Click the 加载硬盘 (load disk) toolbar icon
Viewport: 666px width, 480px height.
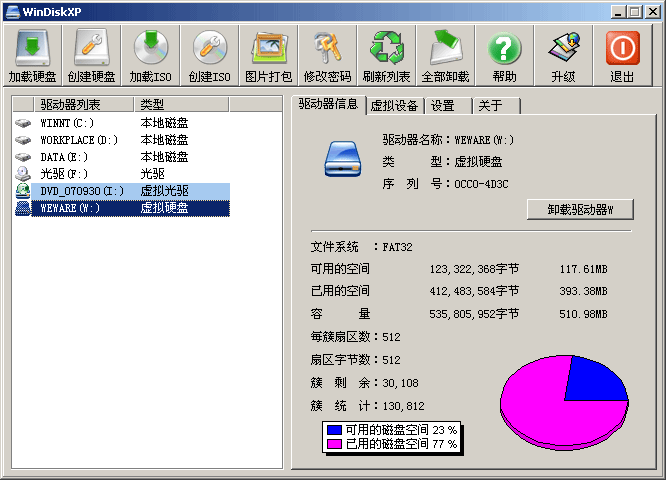coord(33,57)
